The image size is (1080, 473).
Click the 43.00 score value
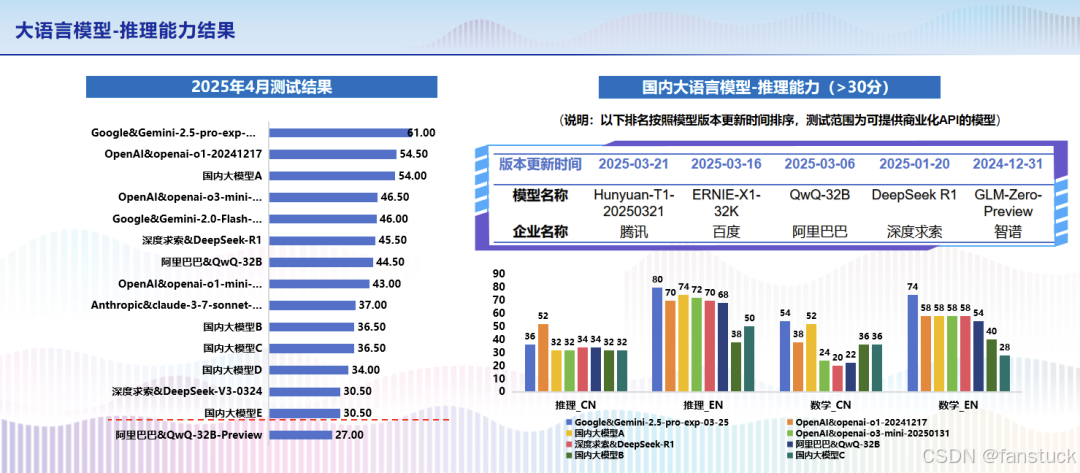(x=386, y=283)
